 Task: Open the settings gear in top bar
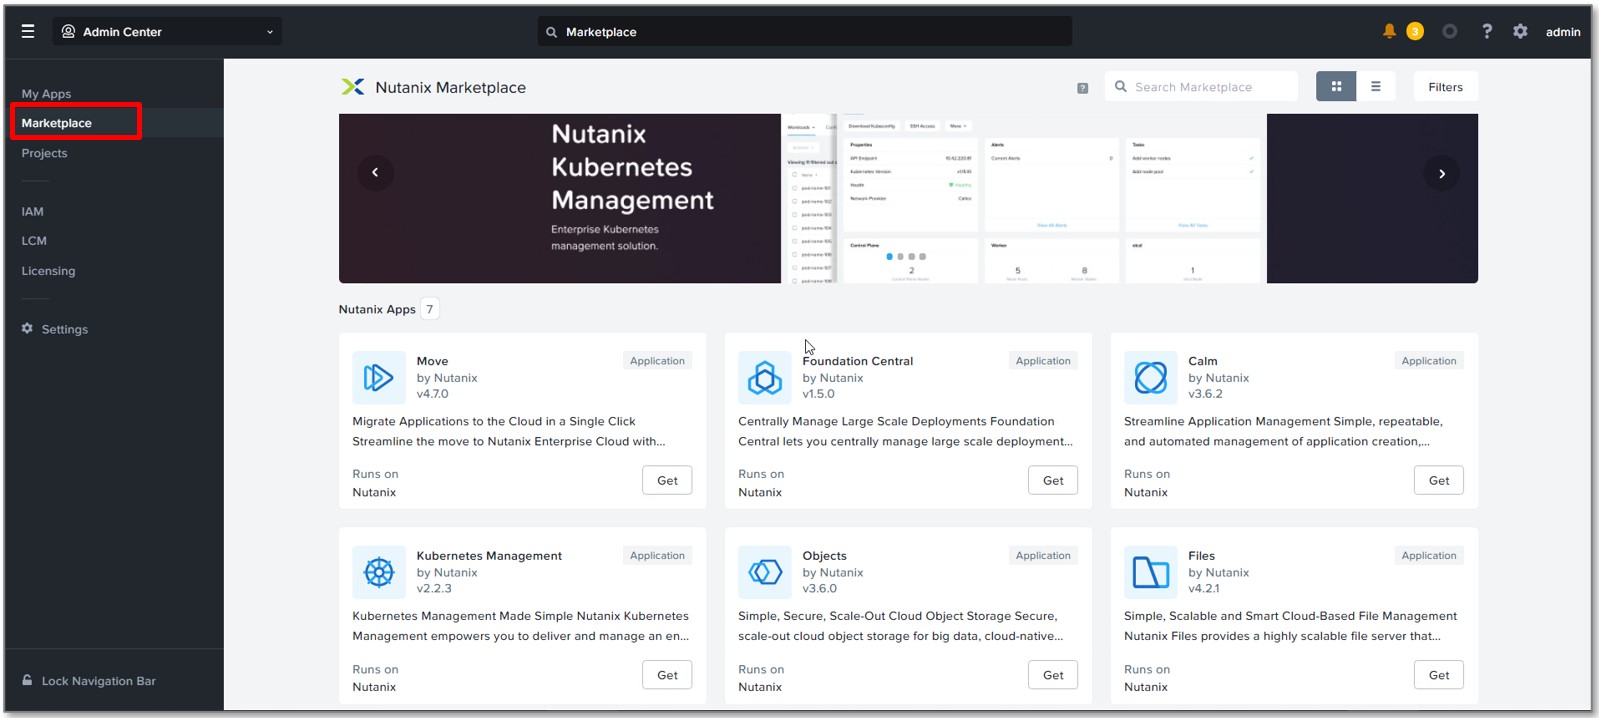(1520, 31)
